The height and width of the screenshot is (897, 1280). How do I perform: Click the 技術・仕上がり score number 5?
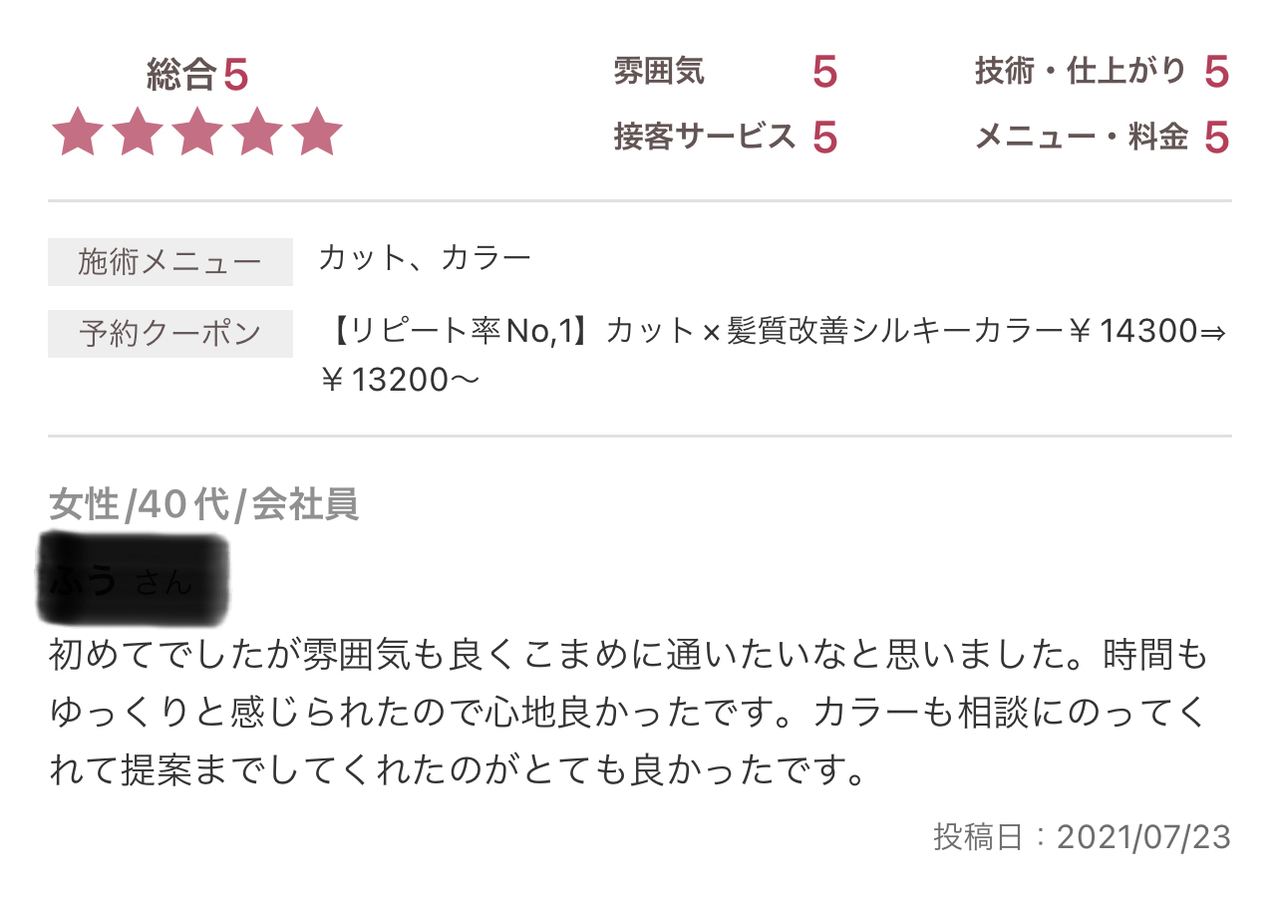coord(1216,72)
